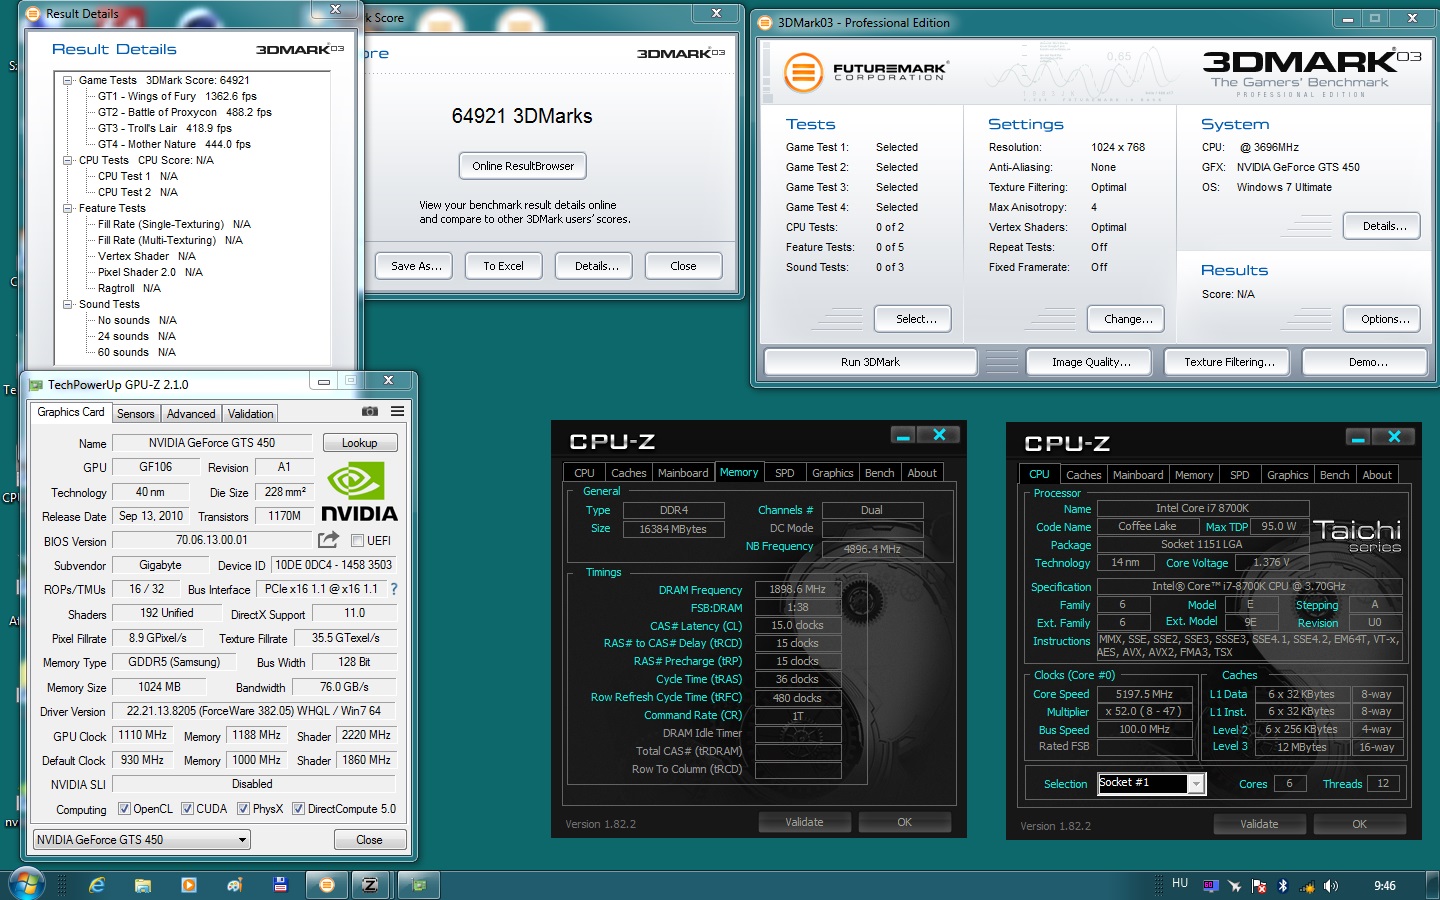Screen dimensions: 1440x900
Task: Click Details... under System in 3DMark03
Action: click(1384, 226)
